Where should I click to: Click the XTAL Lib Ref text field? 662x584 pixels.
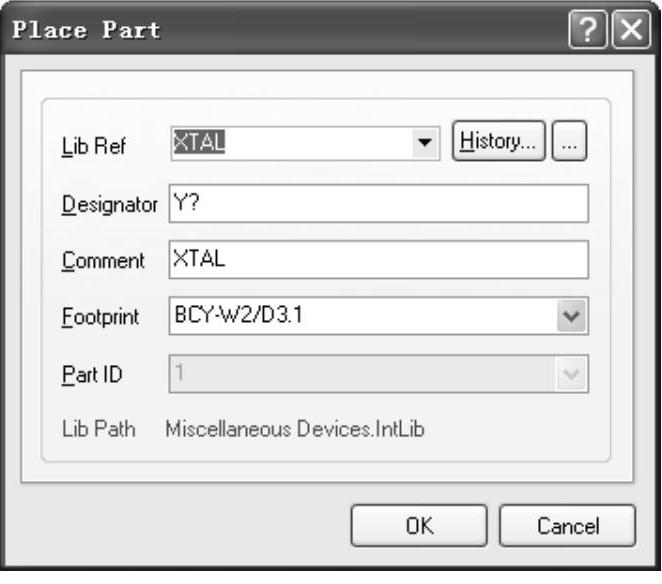290,143
